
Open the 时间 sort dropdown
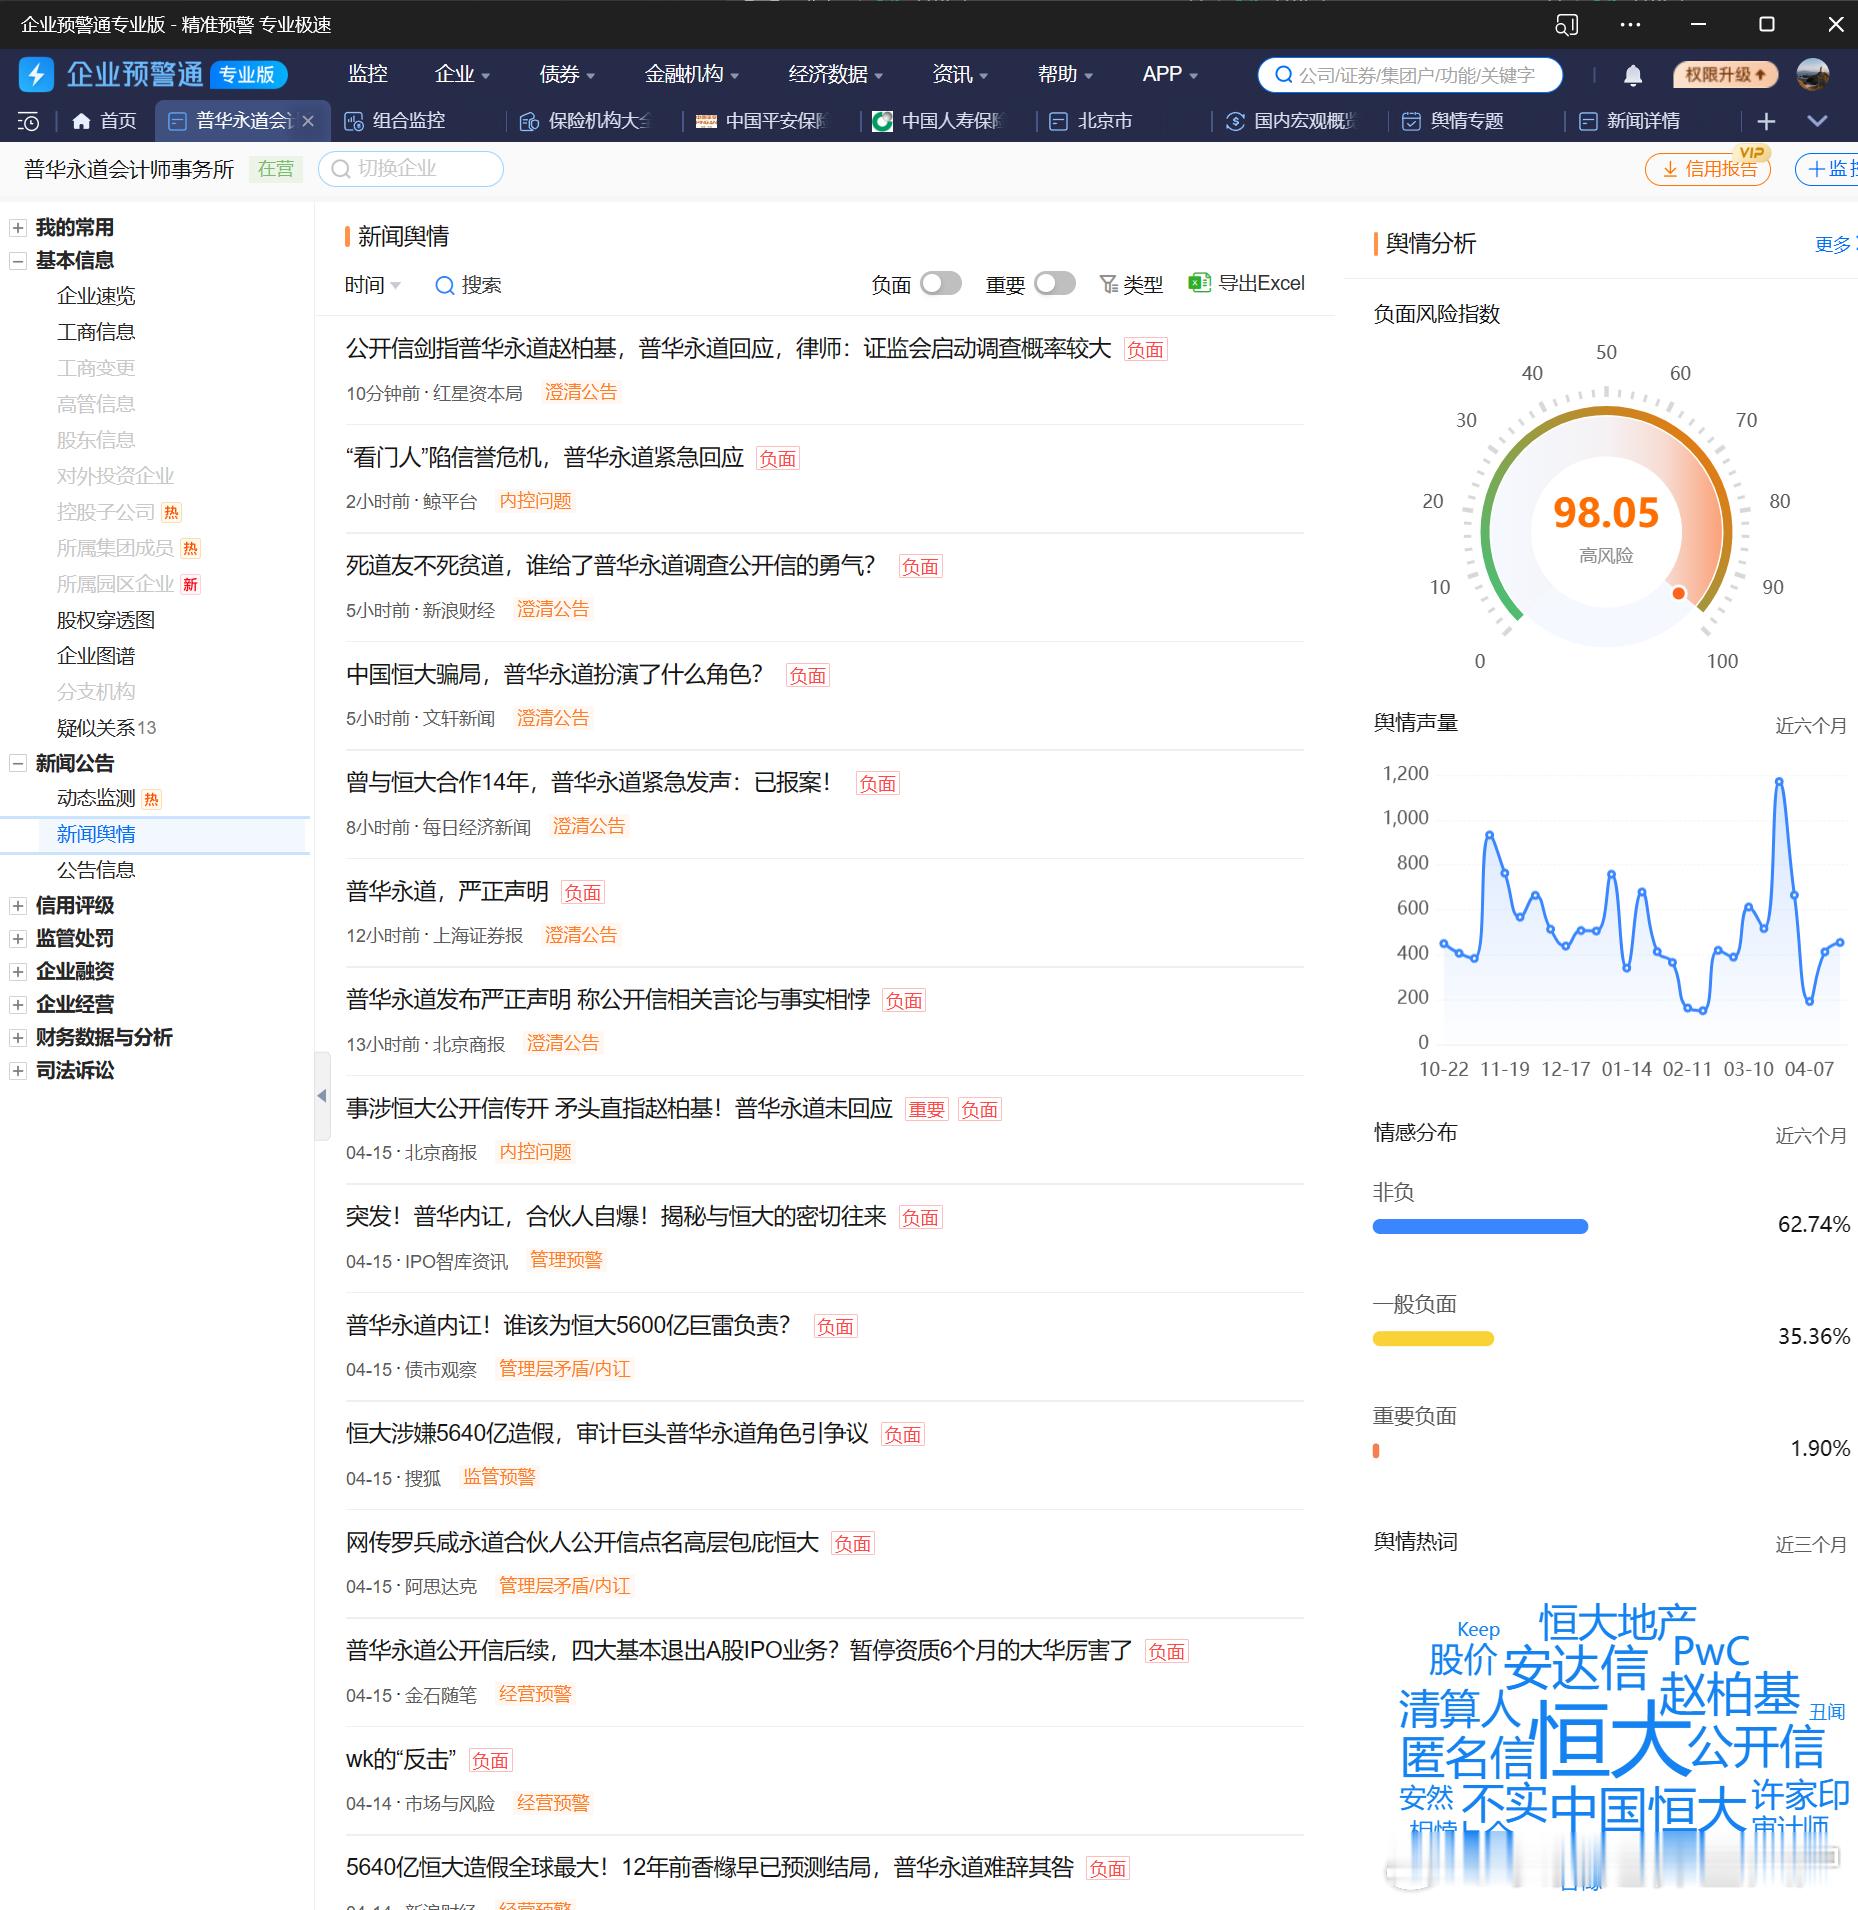[x=372, y=285]
